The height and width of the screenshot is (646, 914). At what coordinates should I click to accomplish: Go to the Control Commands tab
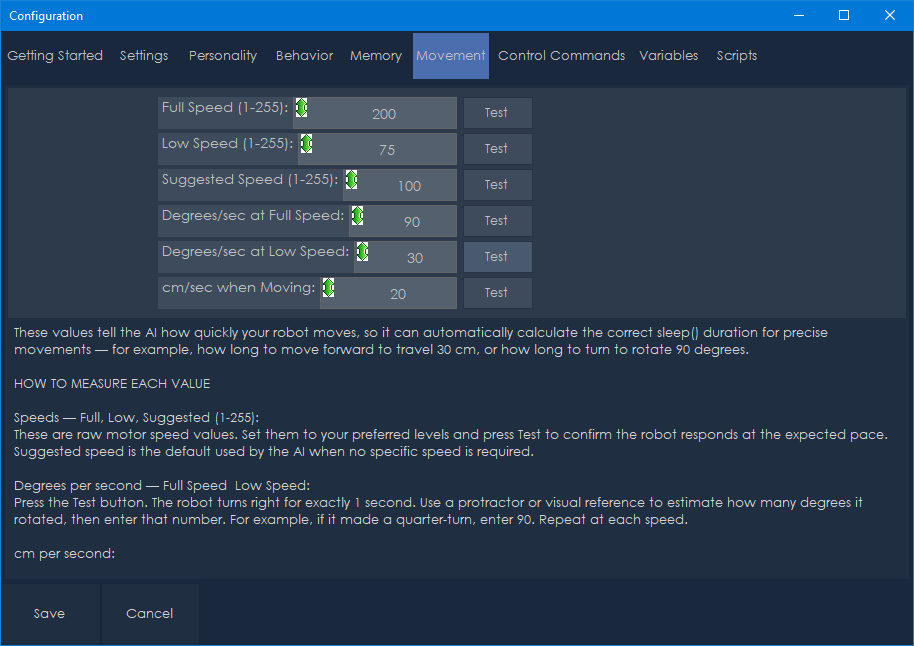pyautogui.click(x=561, y=56)
